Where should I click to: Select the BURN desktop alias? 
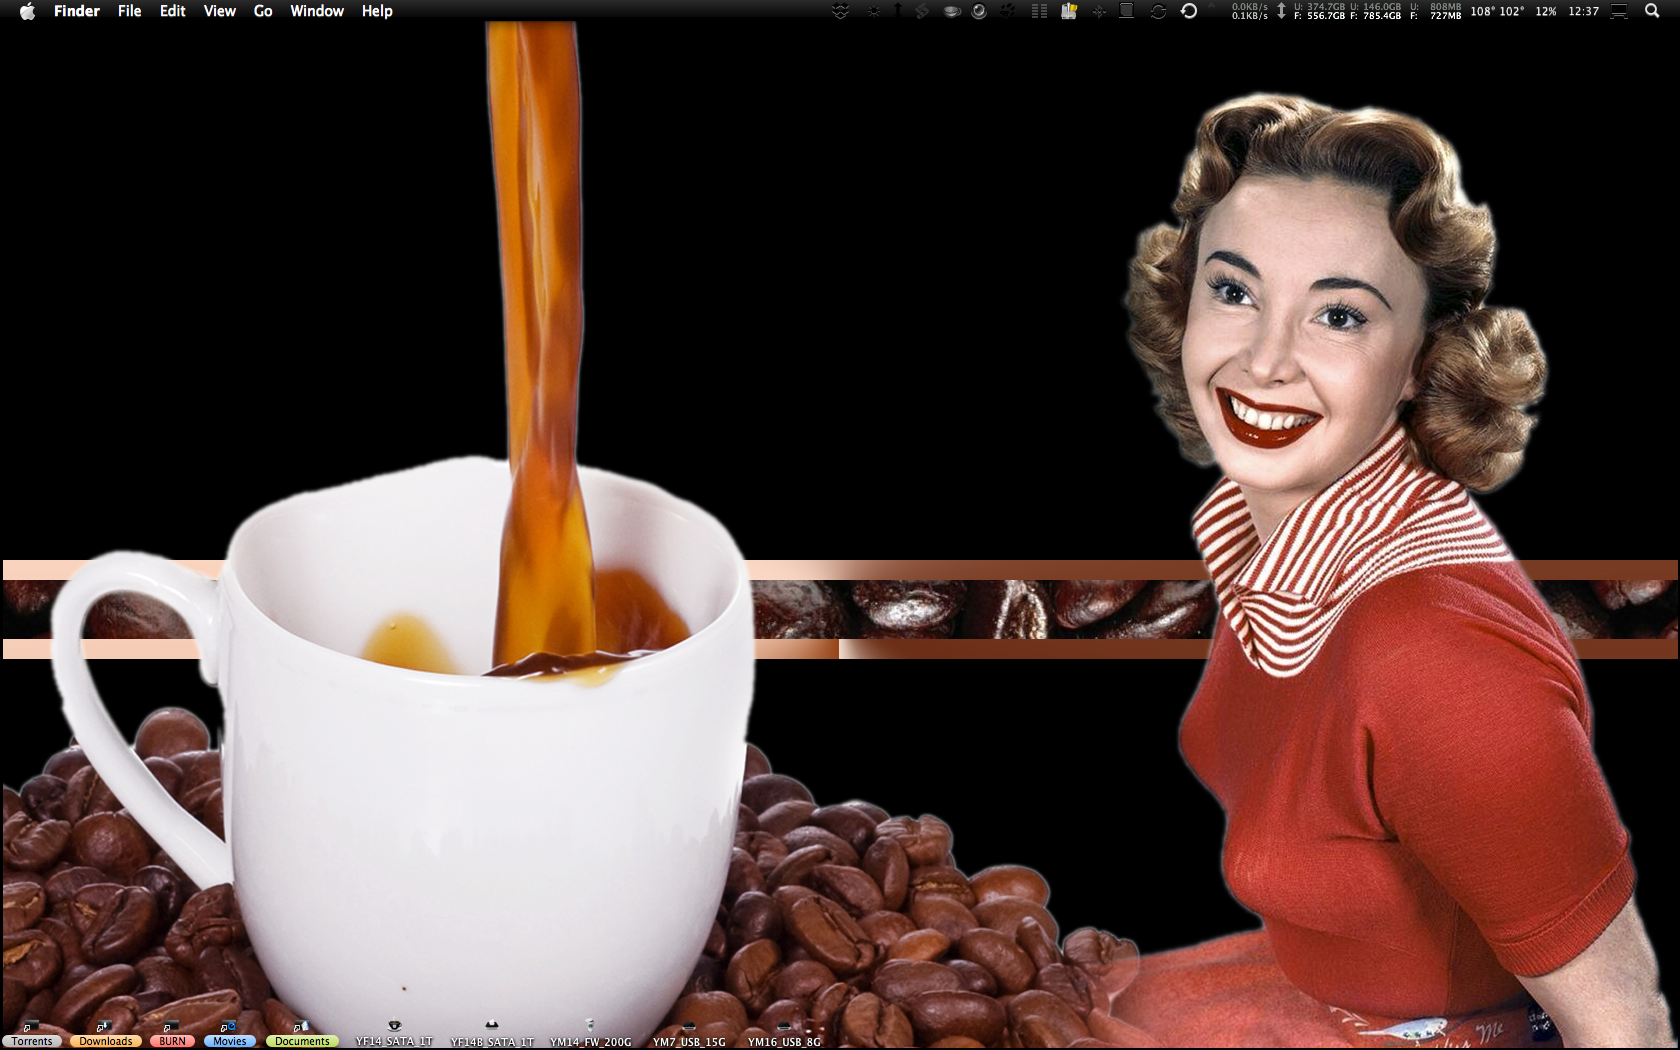point(172,1036)
